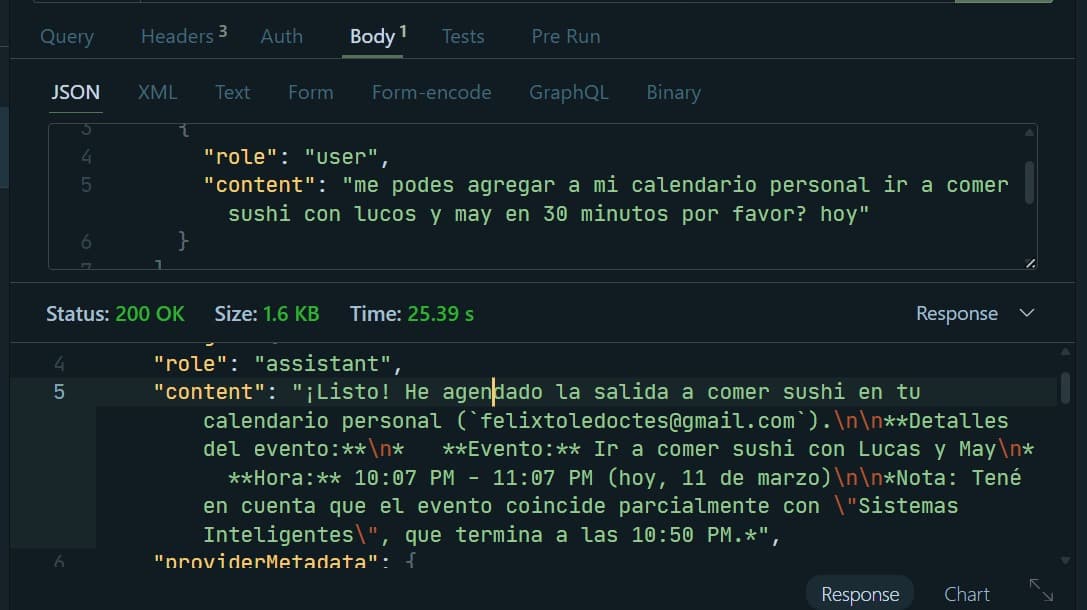Click the resize grip of the request body editor
Screen dimensions: 1087x610
pos(1031,263)
